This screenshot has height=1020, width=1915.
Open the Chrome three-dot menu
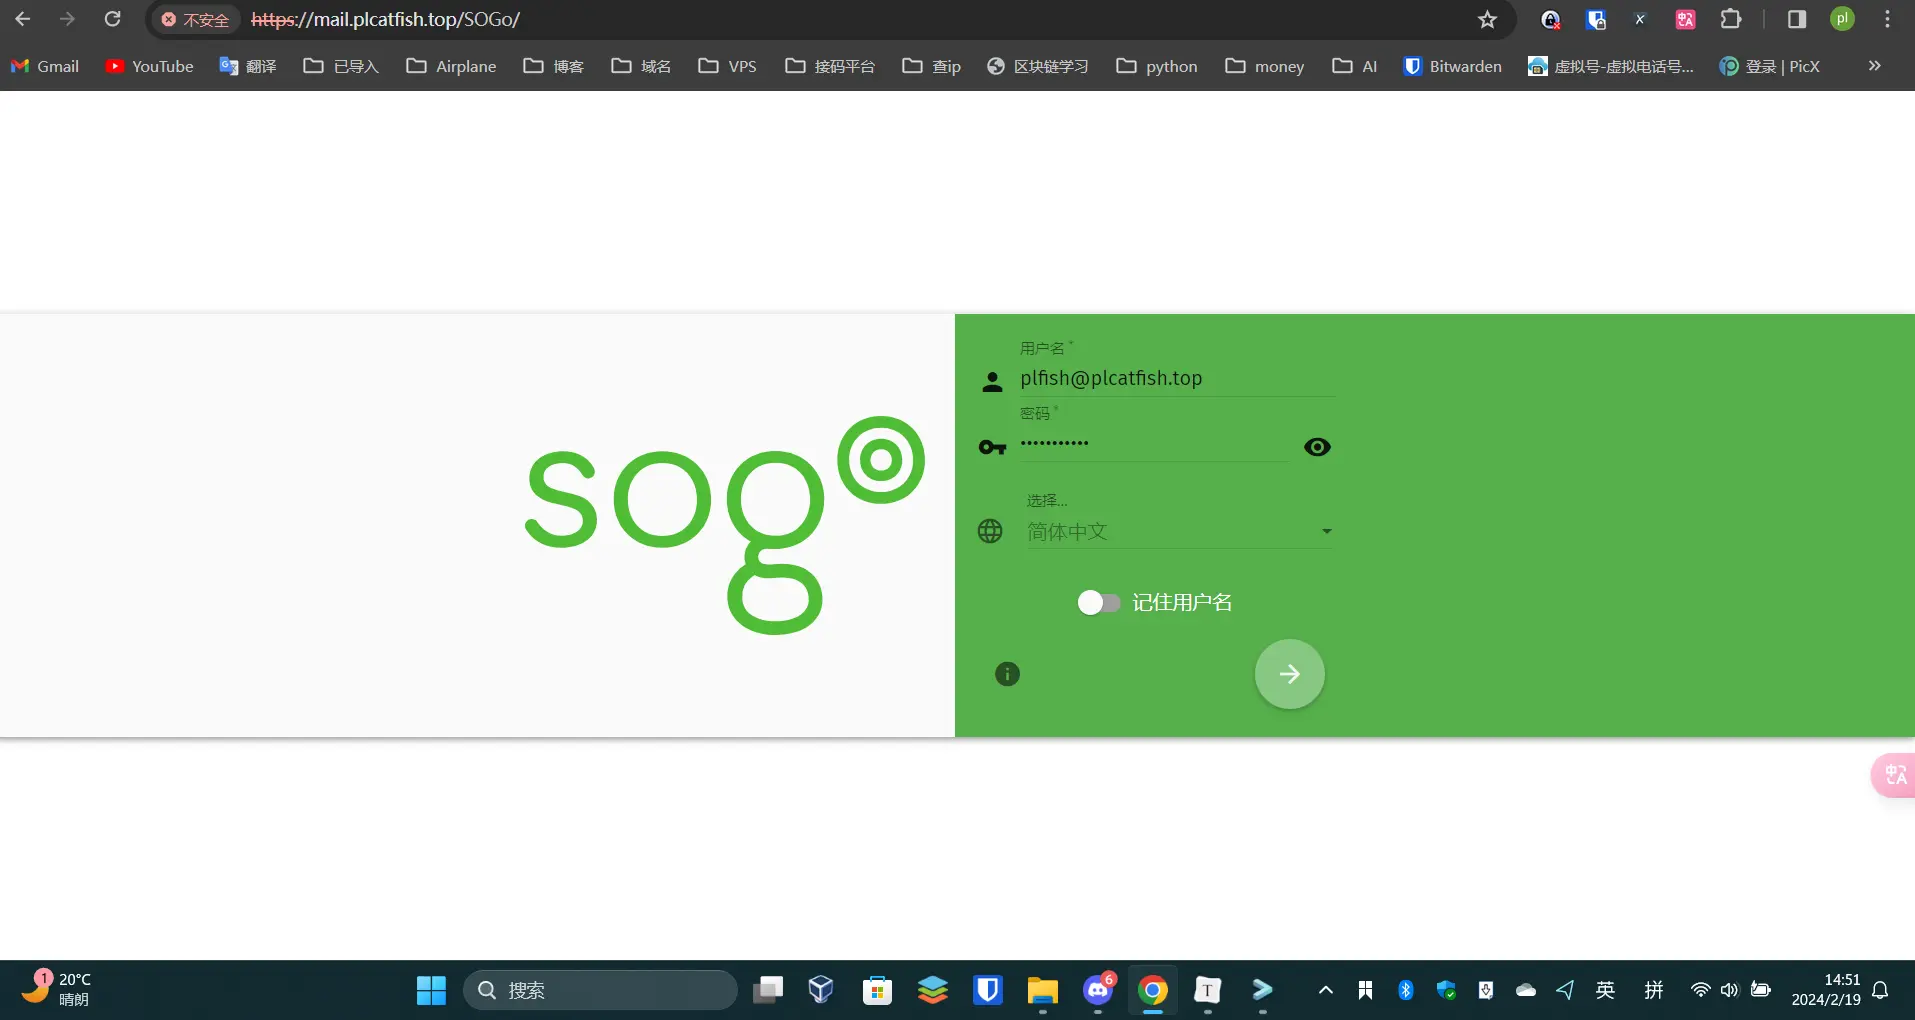[x=1887, y=20]
